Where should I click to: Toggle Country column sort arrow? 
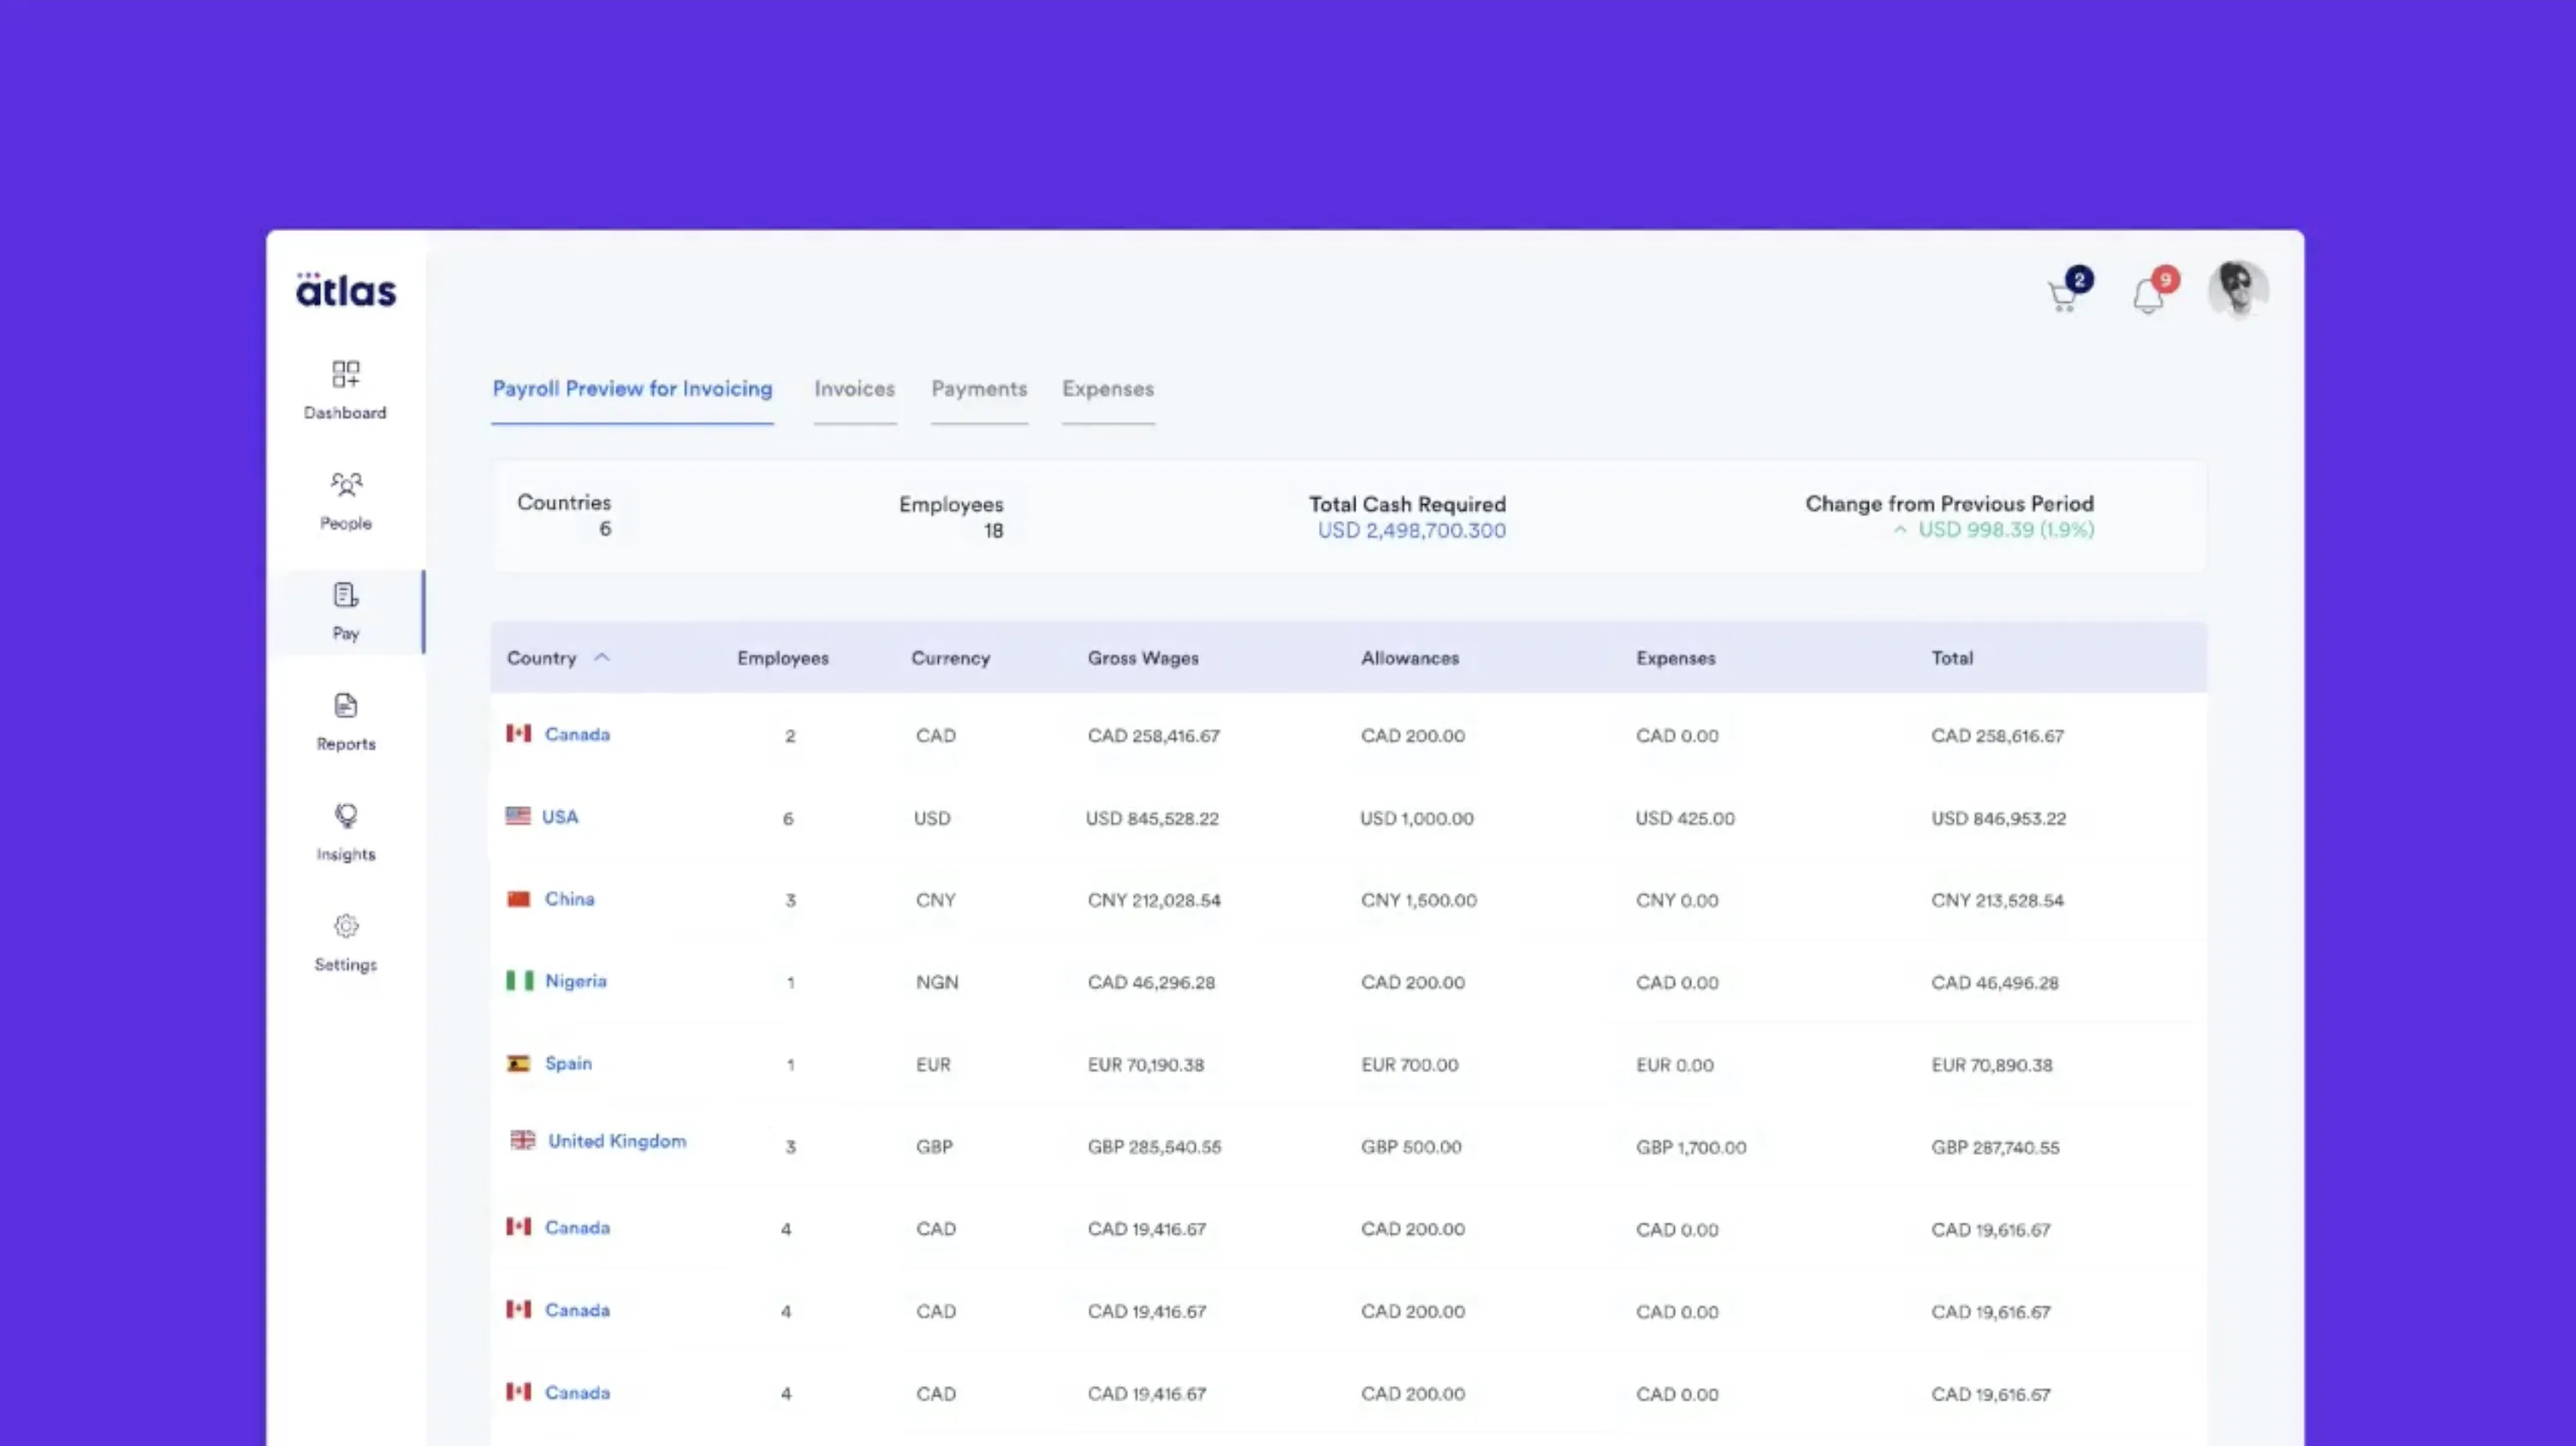pyautogui.click(x=602, y=657)
